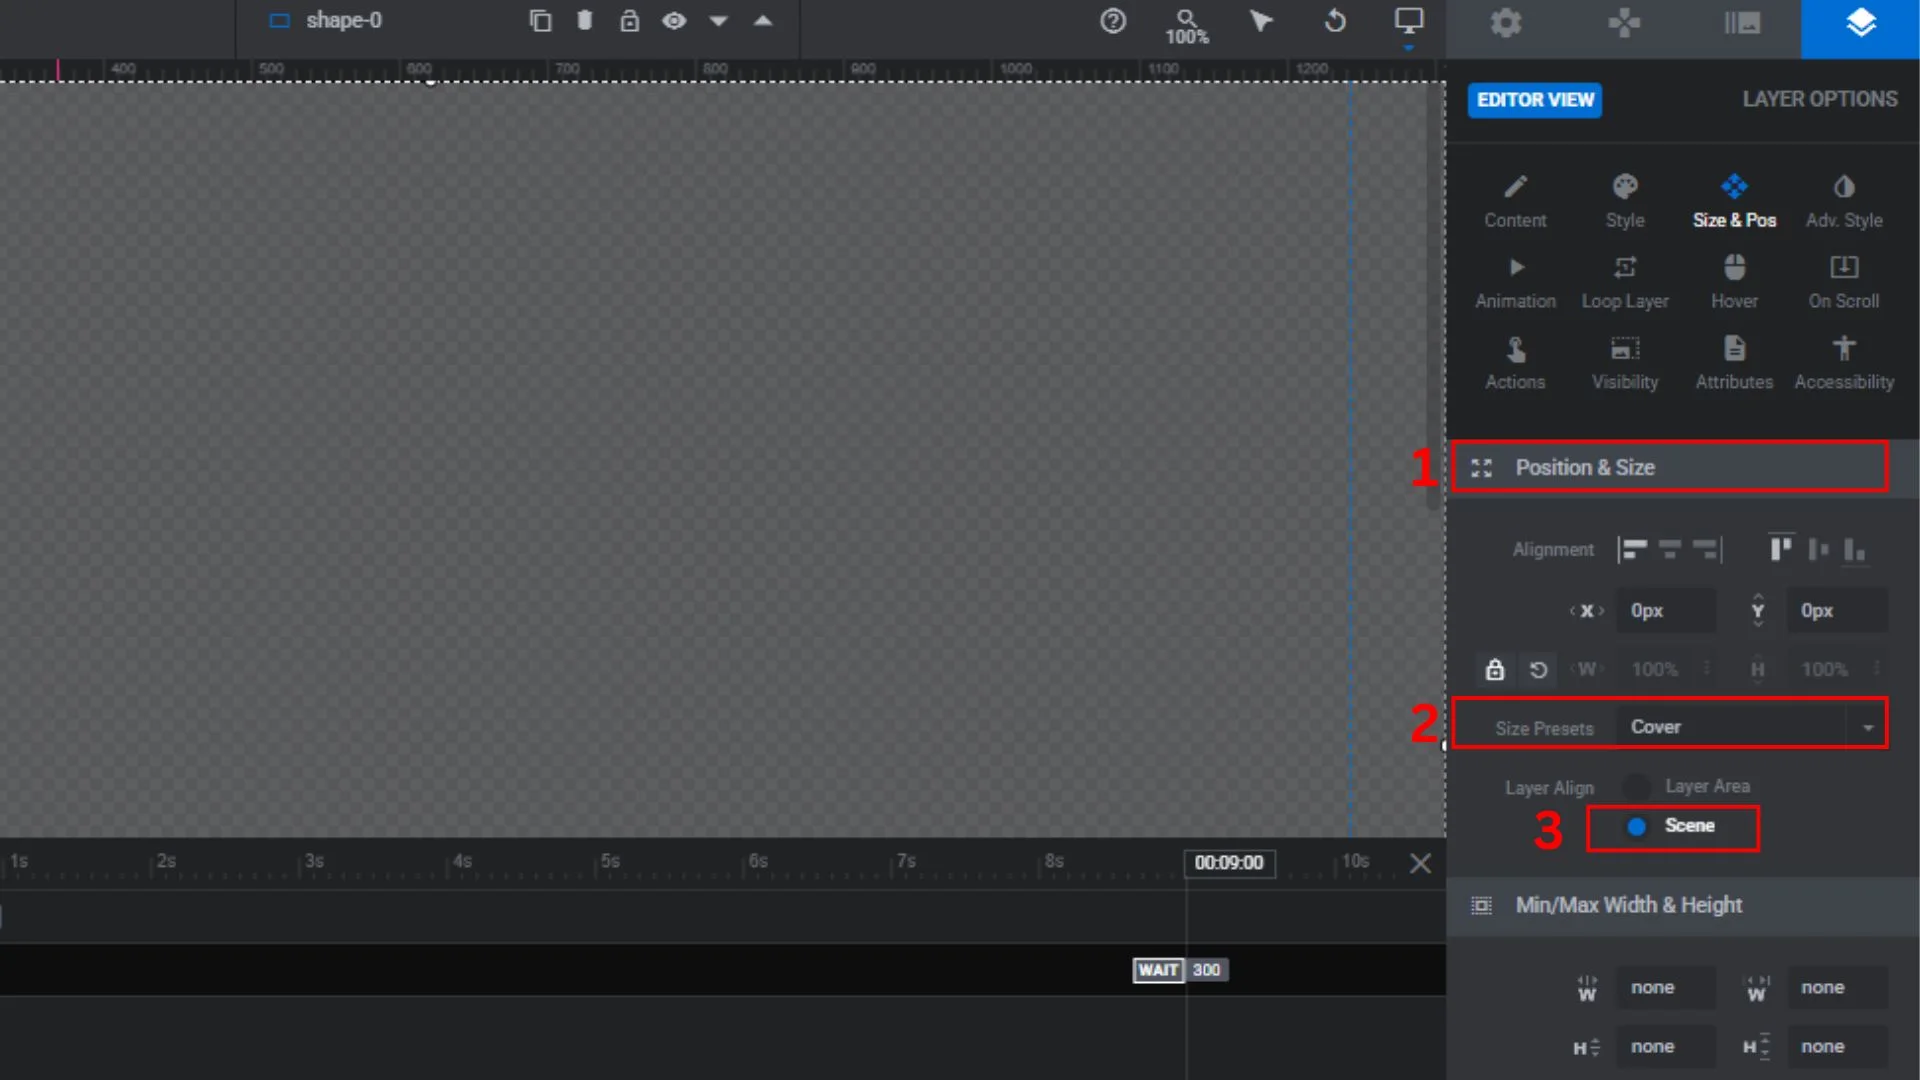Edit the max height none field
1920x1080 pixels.
(1838, 1047)
